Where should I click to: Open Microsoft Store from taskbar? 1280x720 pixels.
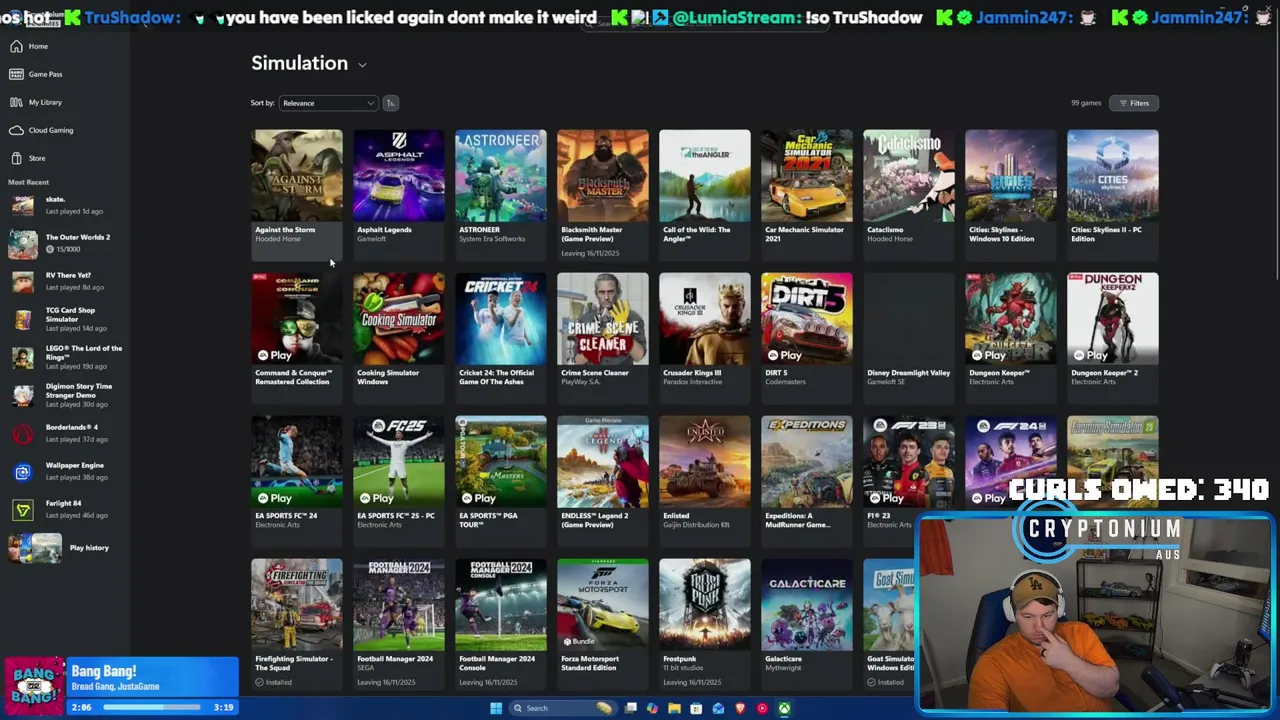tap(696, 708)
